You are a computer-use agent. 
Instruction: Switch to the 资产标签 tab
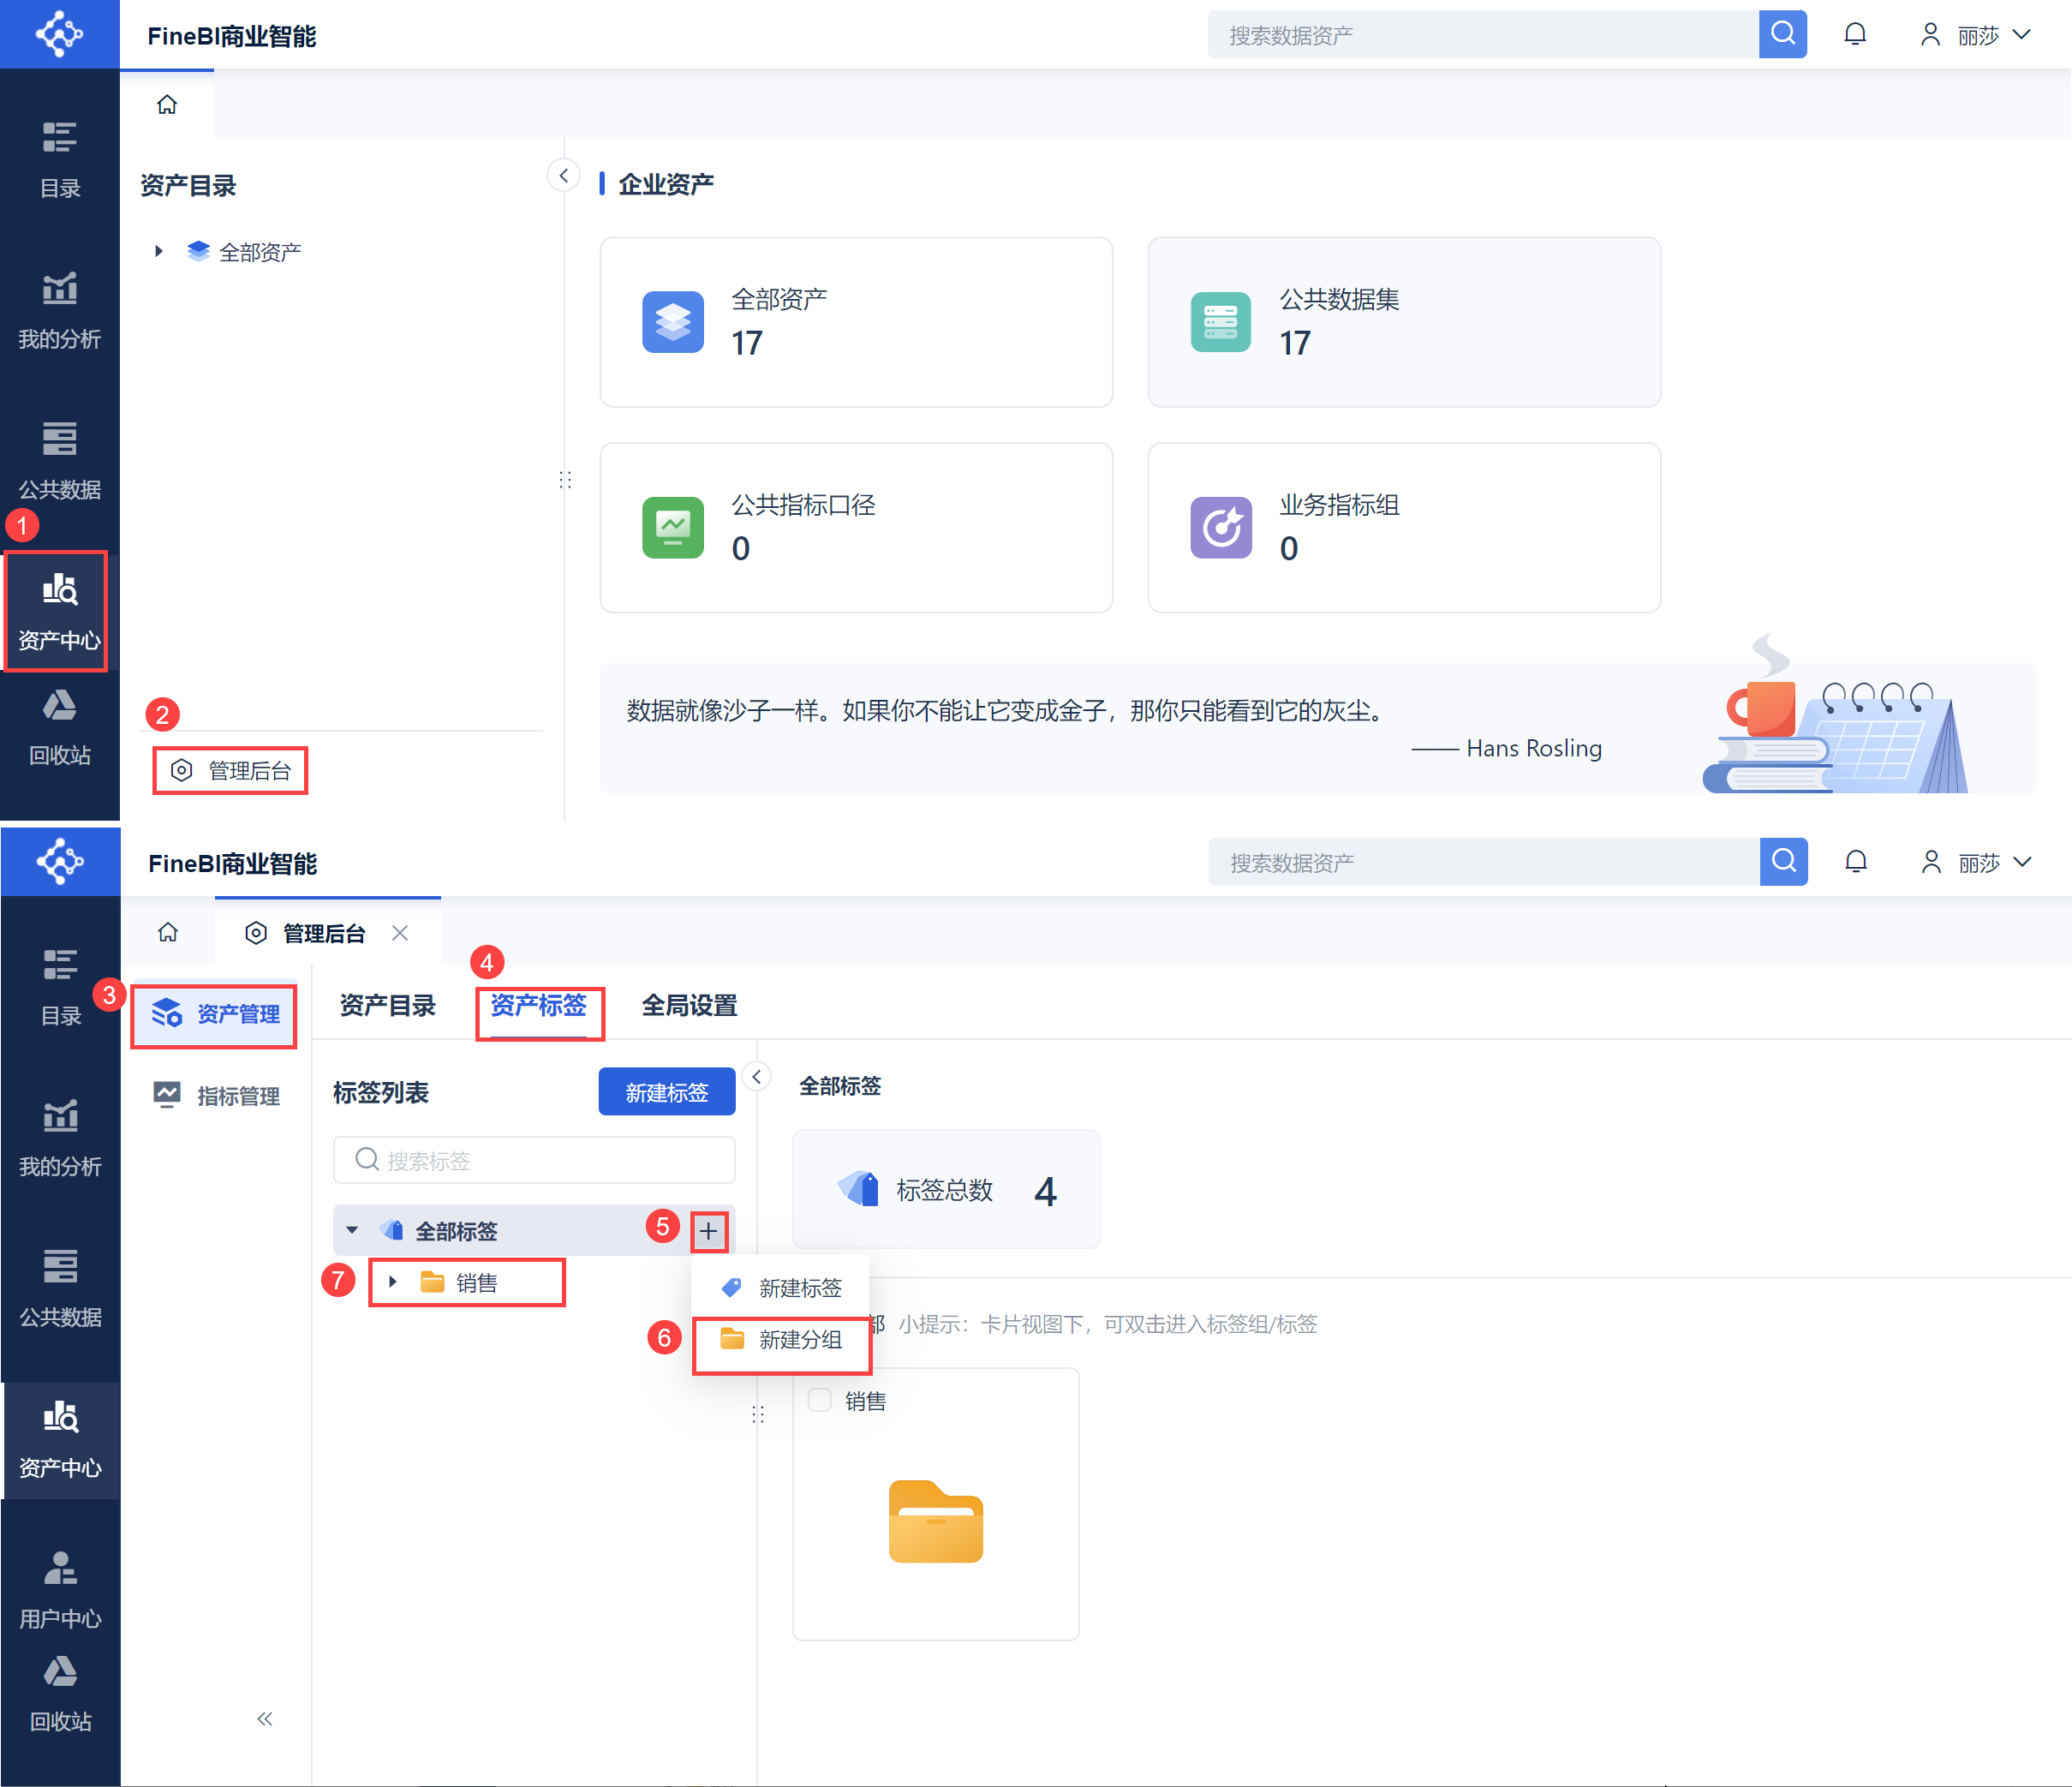(538, 1005)
